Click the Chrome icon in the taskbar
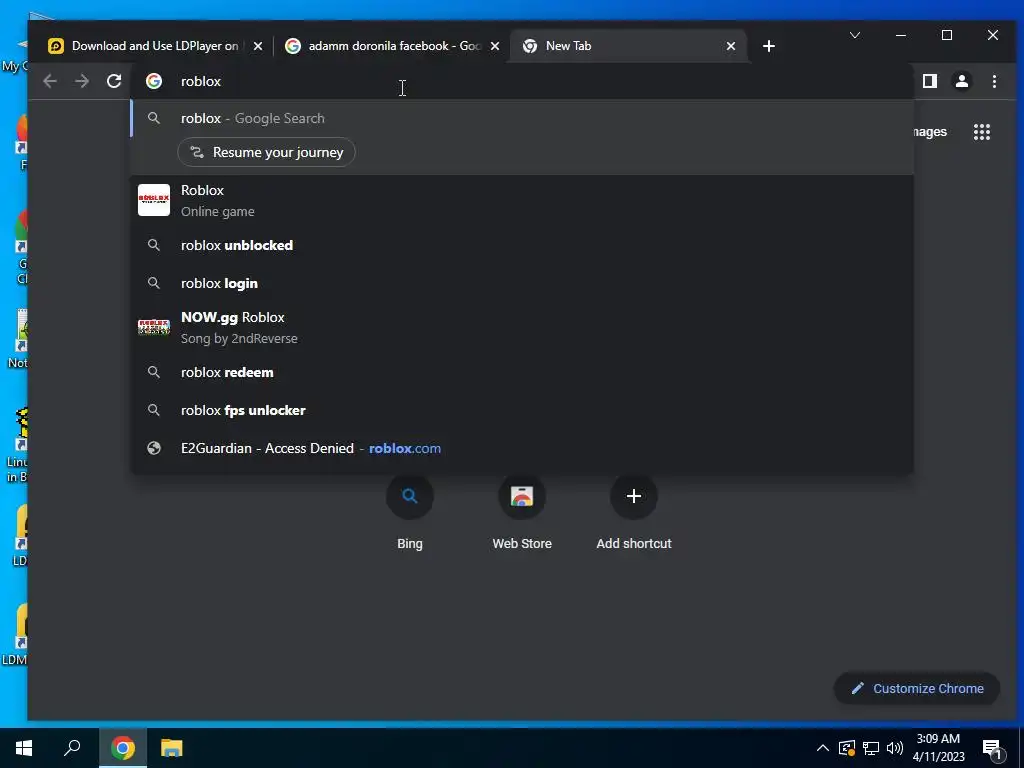Viewport: 1024px width, 768px height. pyautogui.click(x=123, y=748)
